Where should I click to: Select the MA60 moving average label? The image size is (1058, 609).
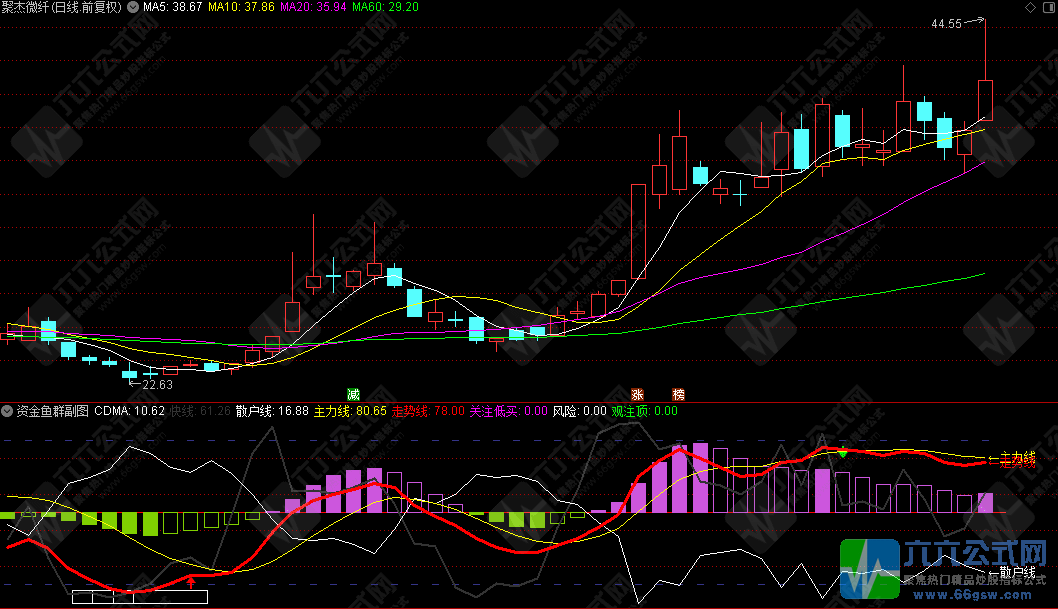coord(385,7)
